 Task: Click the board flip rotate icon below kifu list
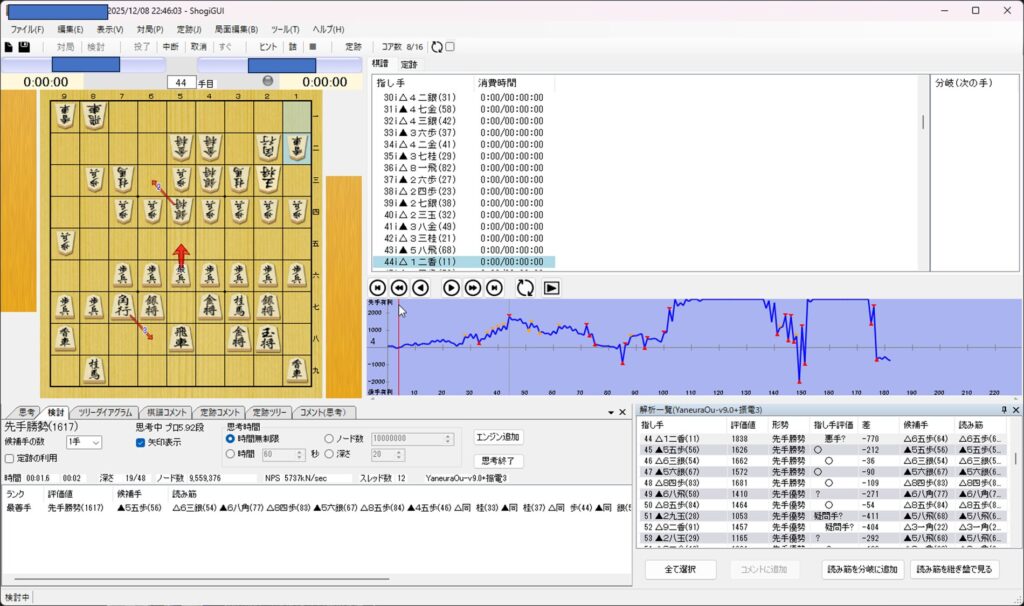click(525, 288)
